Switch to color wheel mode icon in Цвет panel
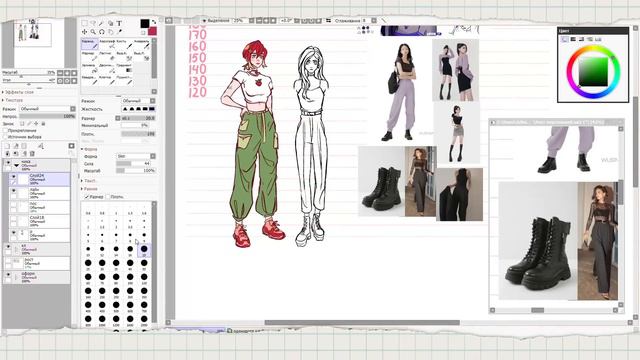The width and height of the screenshot is (640, 360). (x=564, y=39)
